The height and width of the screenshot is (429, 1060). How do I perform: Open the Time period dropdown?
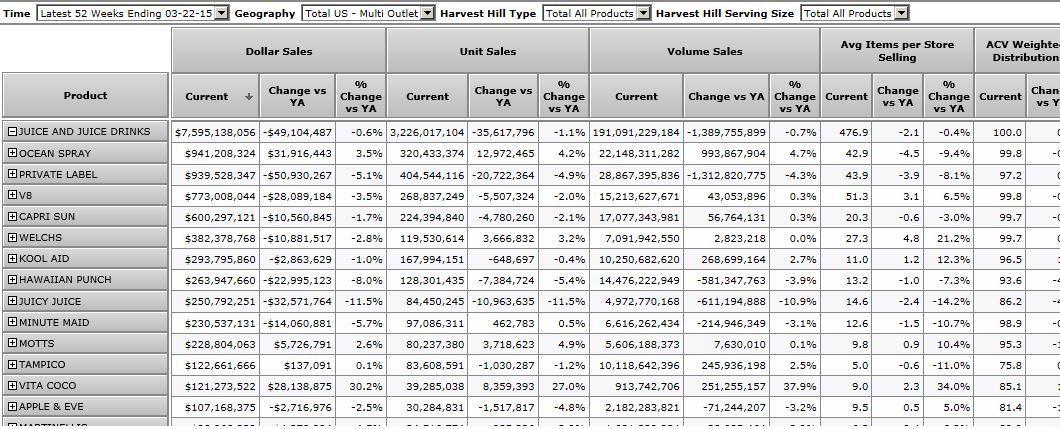[x=223, y=13]
